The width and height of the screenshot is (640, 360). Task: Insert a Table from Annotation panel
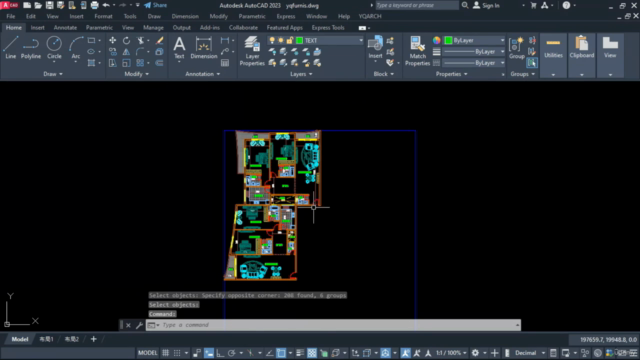click(225, 63)
